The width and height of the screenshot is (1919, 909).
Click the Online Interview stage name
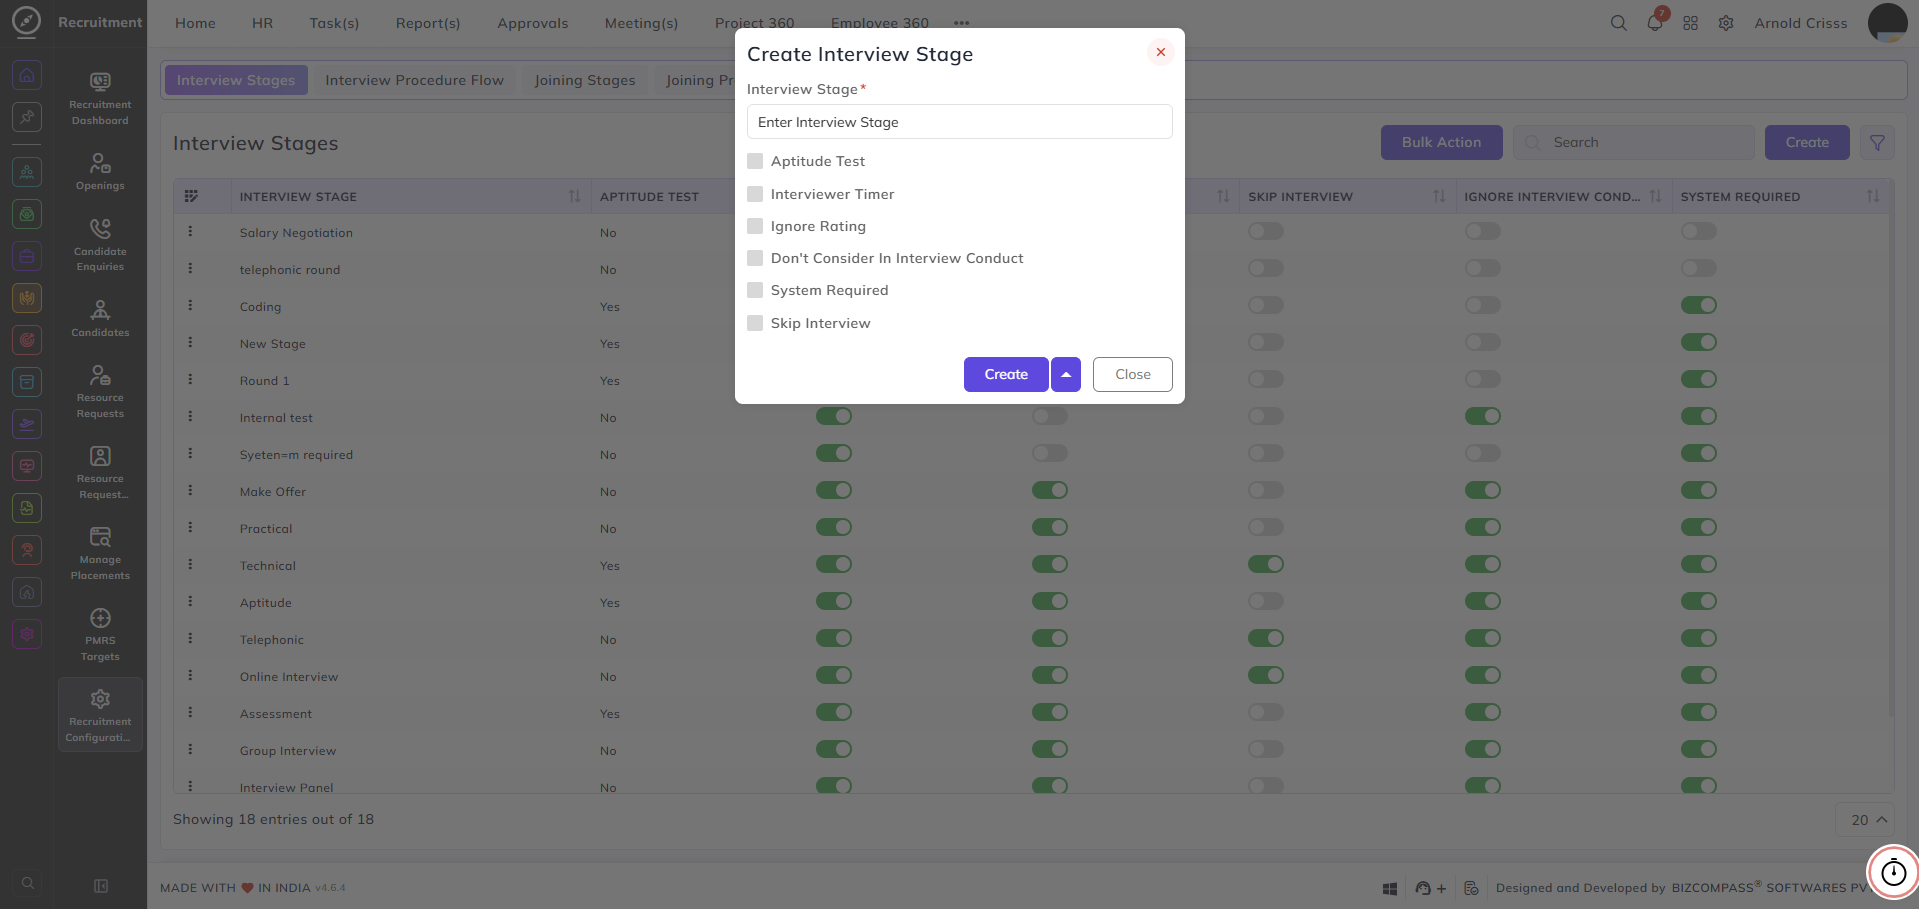tap(289, 677)
